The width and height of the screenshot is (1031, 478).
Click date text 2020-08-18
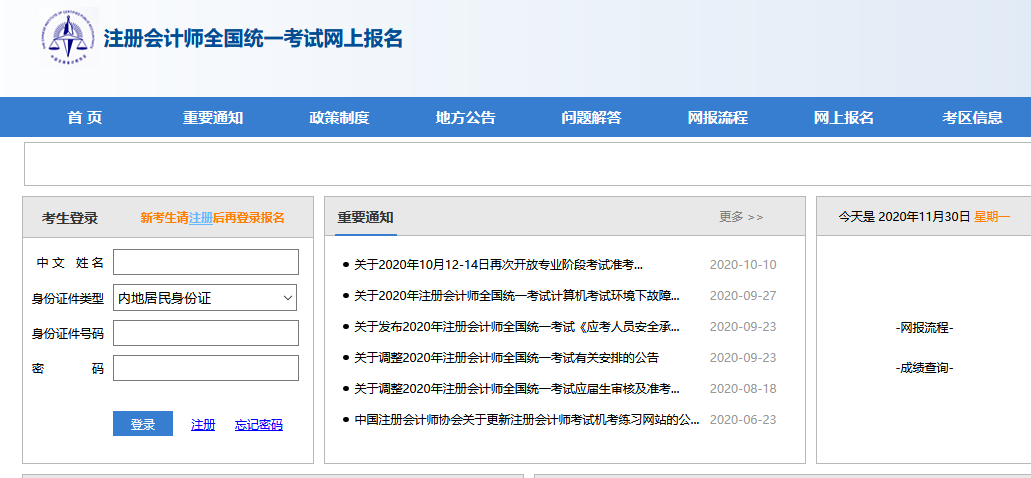(x=743, y=389)
